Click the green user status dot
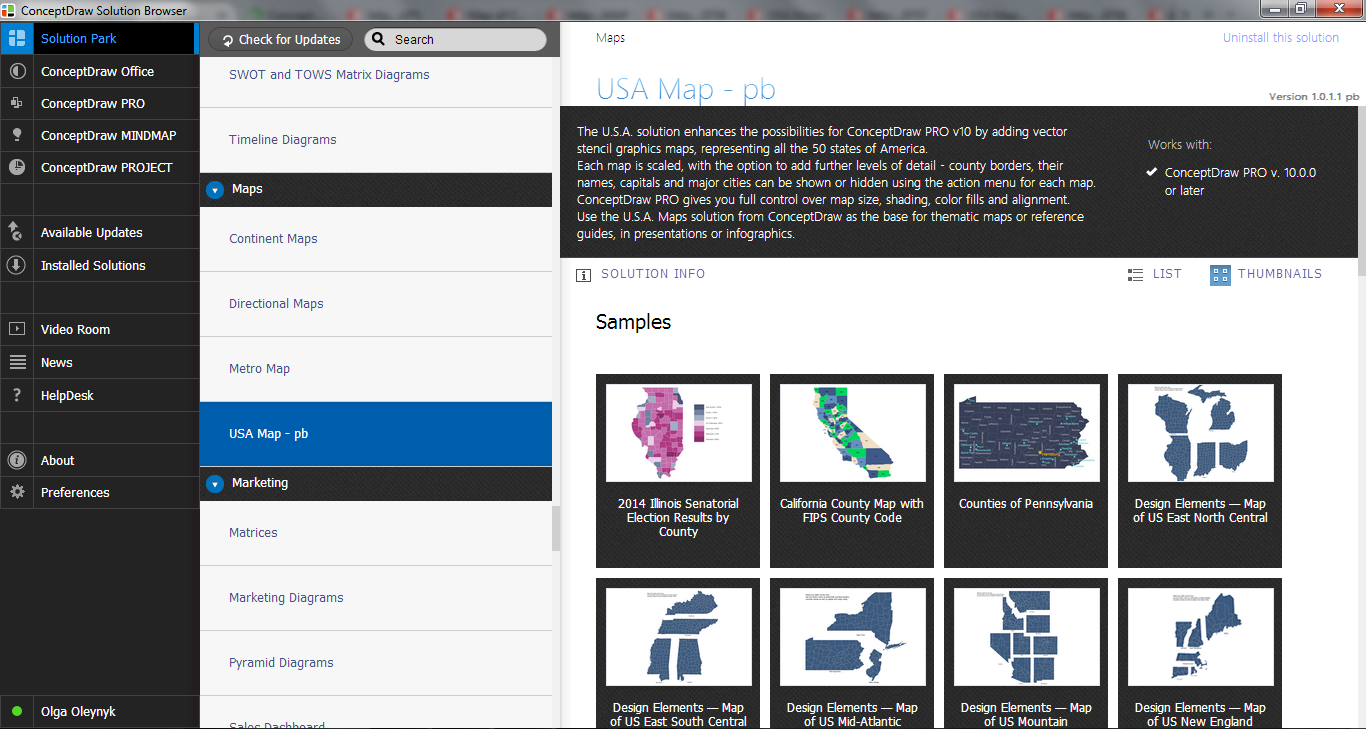 17,712
